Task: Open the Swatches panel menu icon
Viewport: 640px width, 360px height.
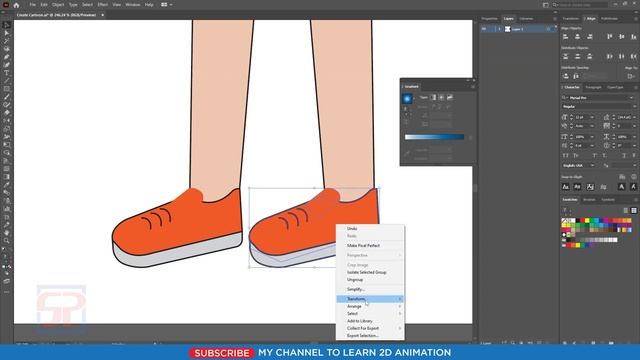Action: click(636, 200)
